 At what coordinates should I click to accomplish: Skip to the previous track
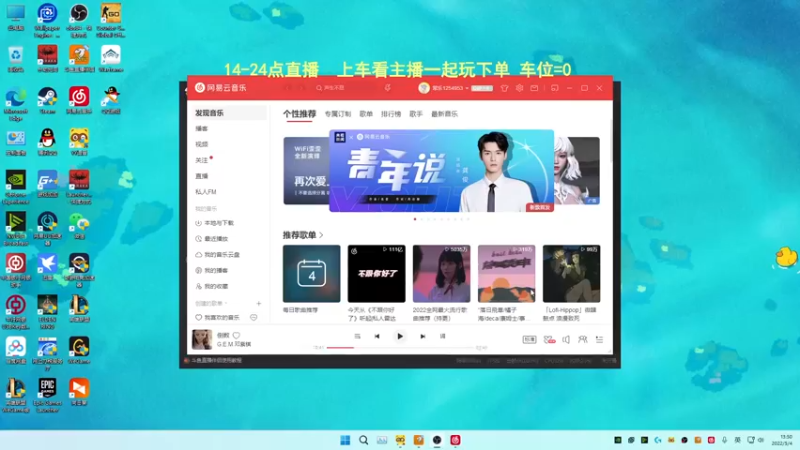coord(377,336)
